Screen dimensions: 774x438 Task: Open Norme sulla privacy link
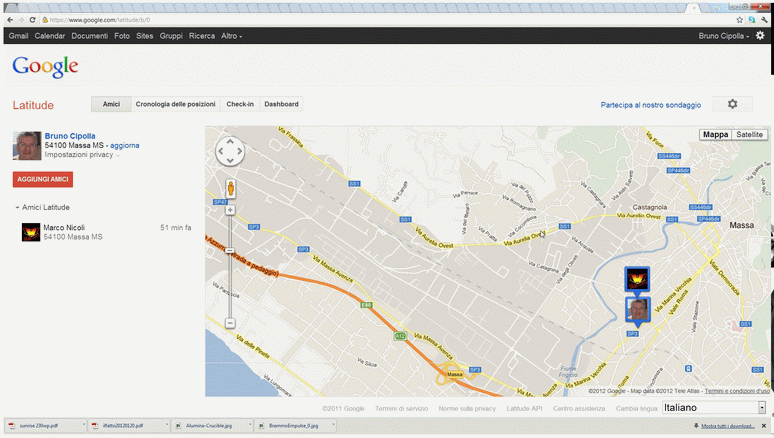pyautogui.click(x=467, y=408)
